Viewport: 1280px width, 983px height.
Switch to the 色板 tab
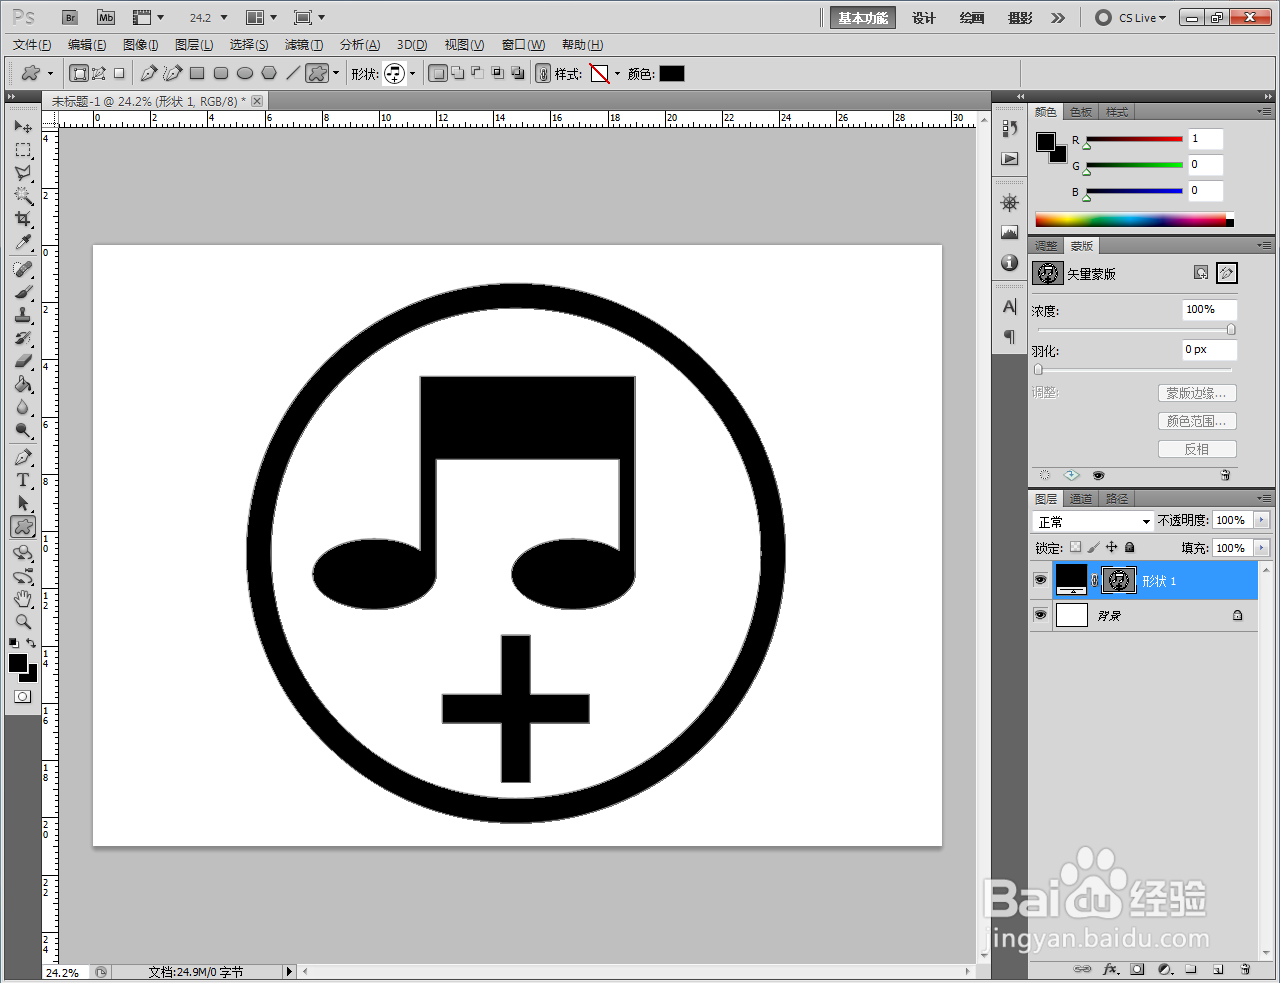[x=1081, y=112]
